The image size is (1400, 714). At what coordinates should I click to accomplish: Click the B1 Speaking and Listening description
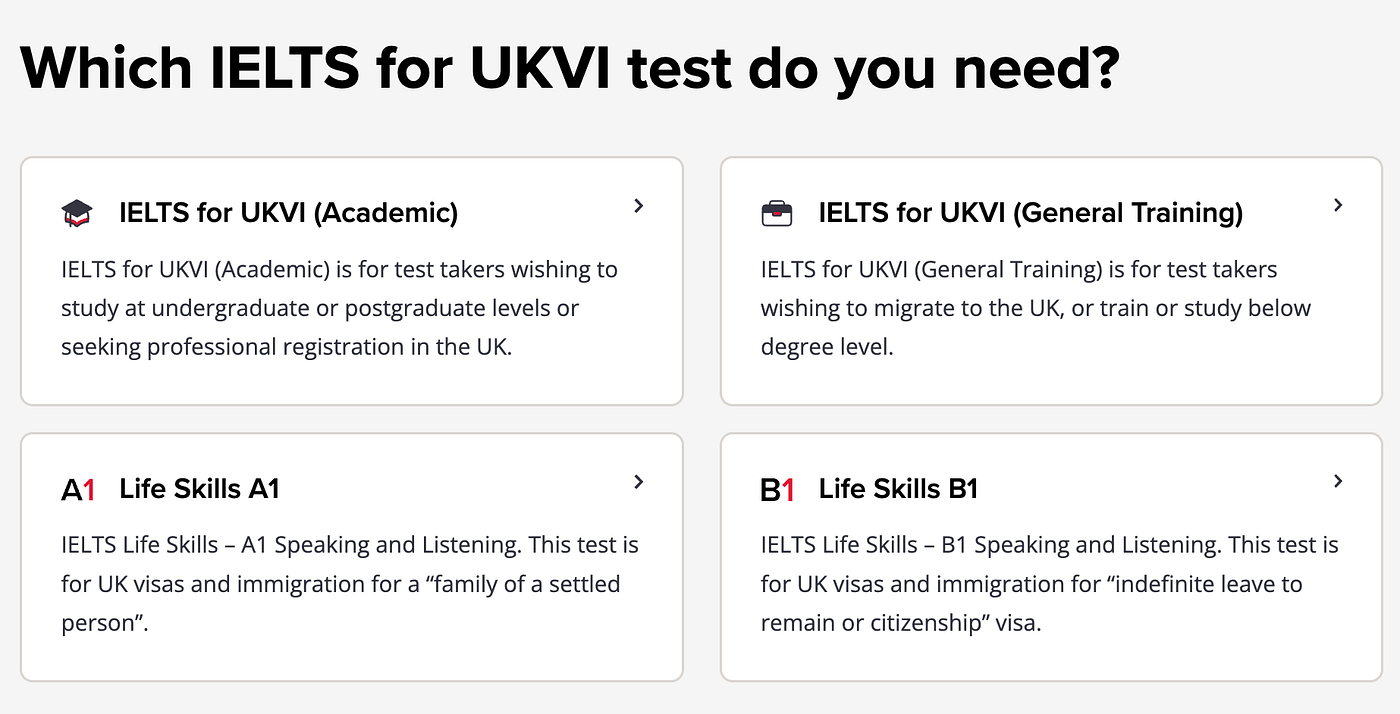point(1050,584)
